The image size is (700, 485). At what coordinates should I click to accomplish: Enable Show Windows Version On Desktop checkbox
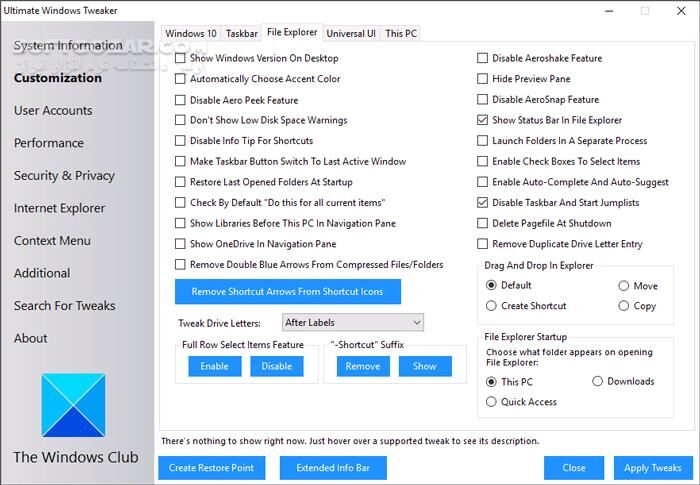pyautogui.click(x=181, y=58)
